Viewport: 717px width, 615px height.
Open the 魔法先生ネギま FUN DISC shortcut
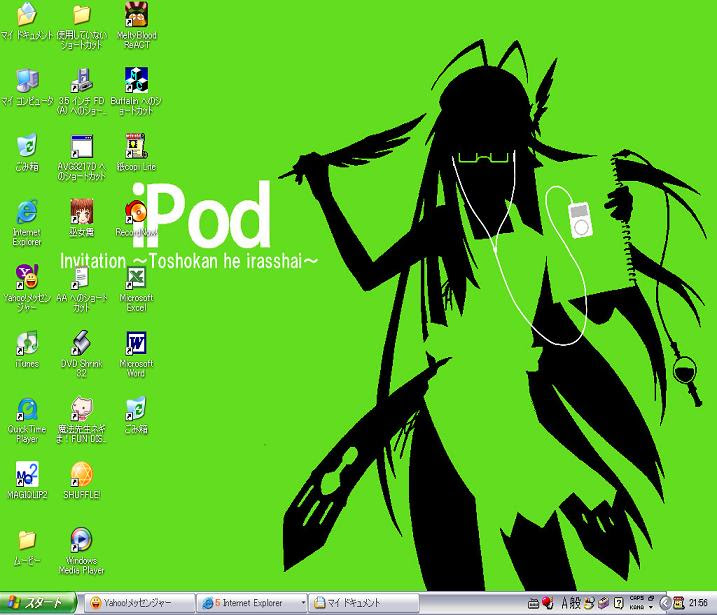click(x=82, y=409)
